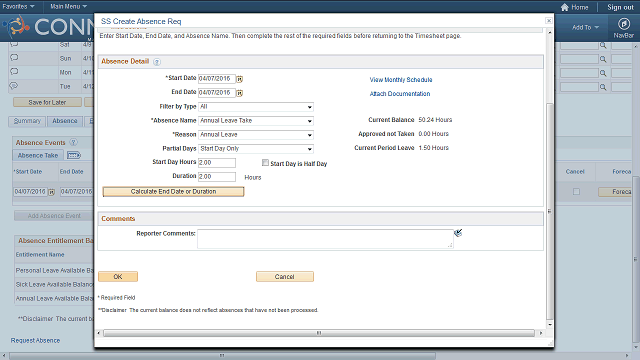Switch to the Summary tab

pos(27,121)
